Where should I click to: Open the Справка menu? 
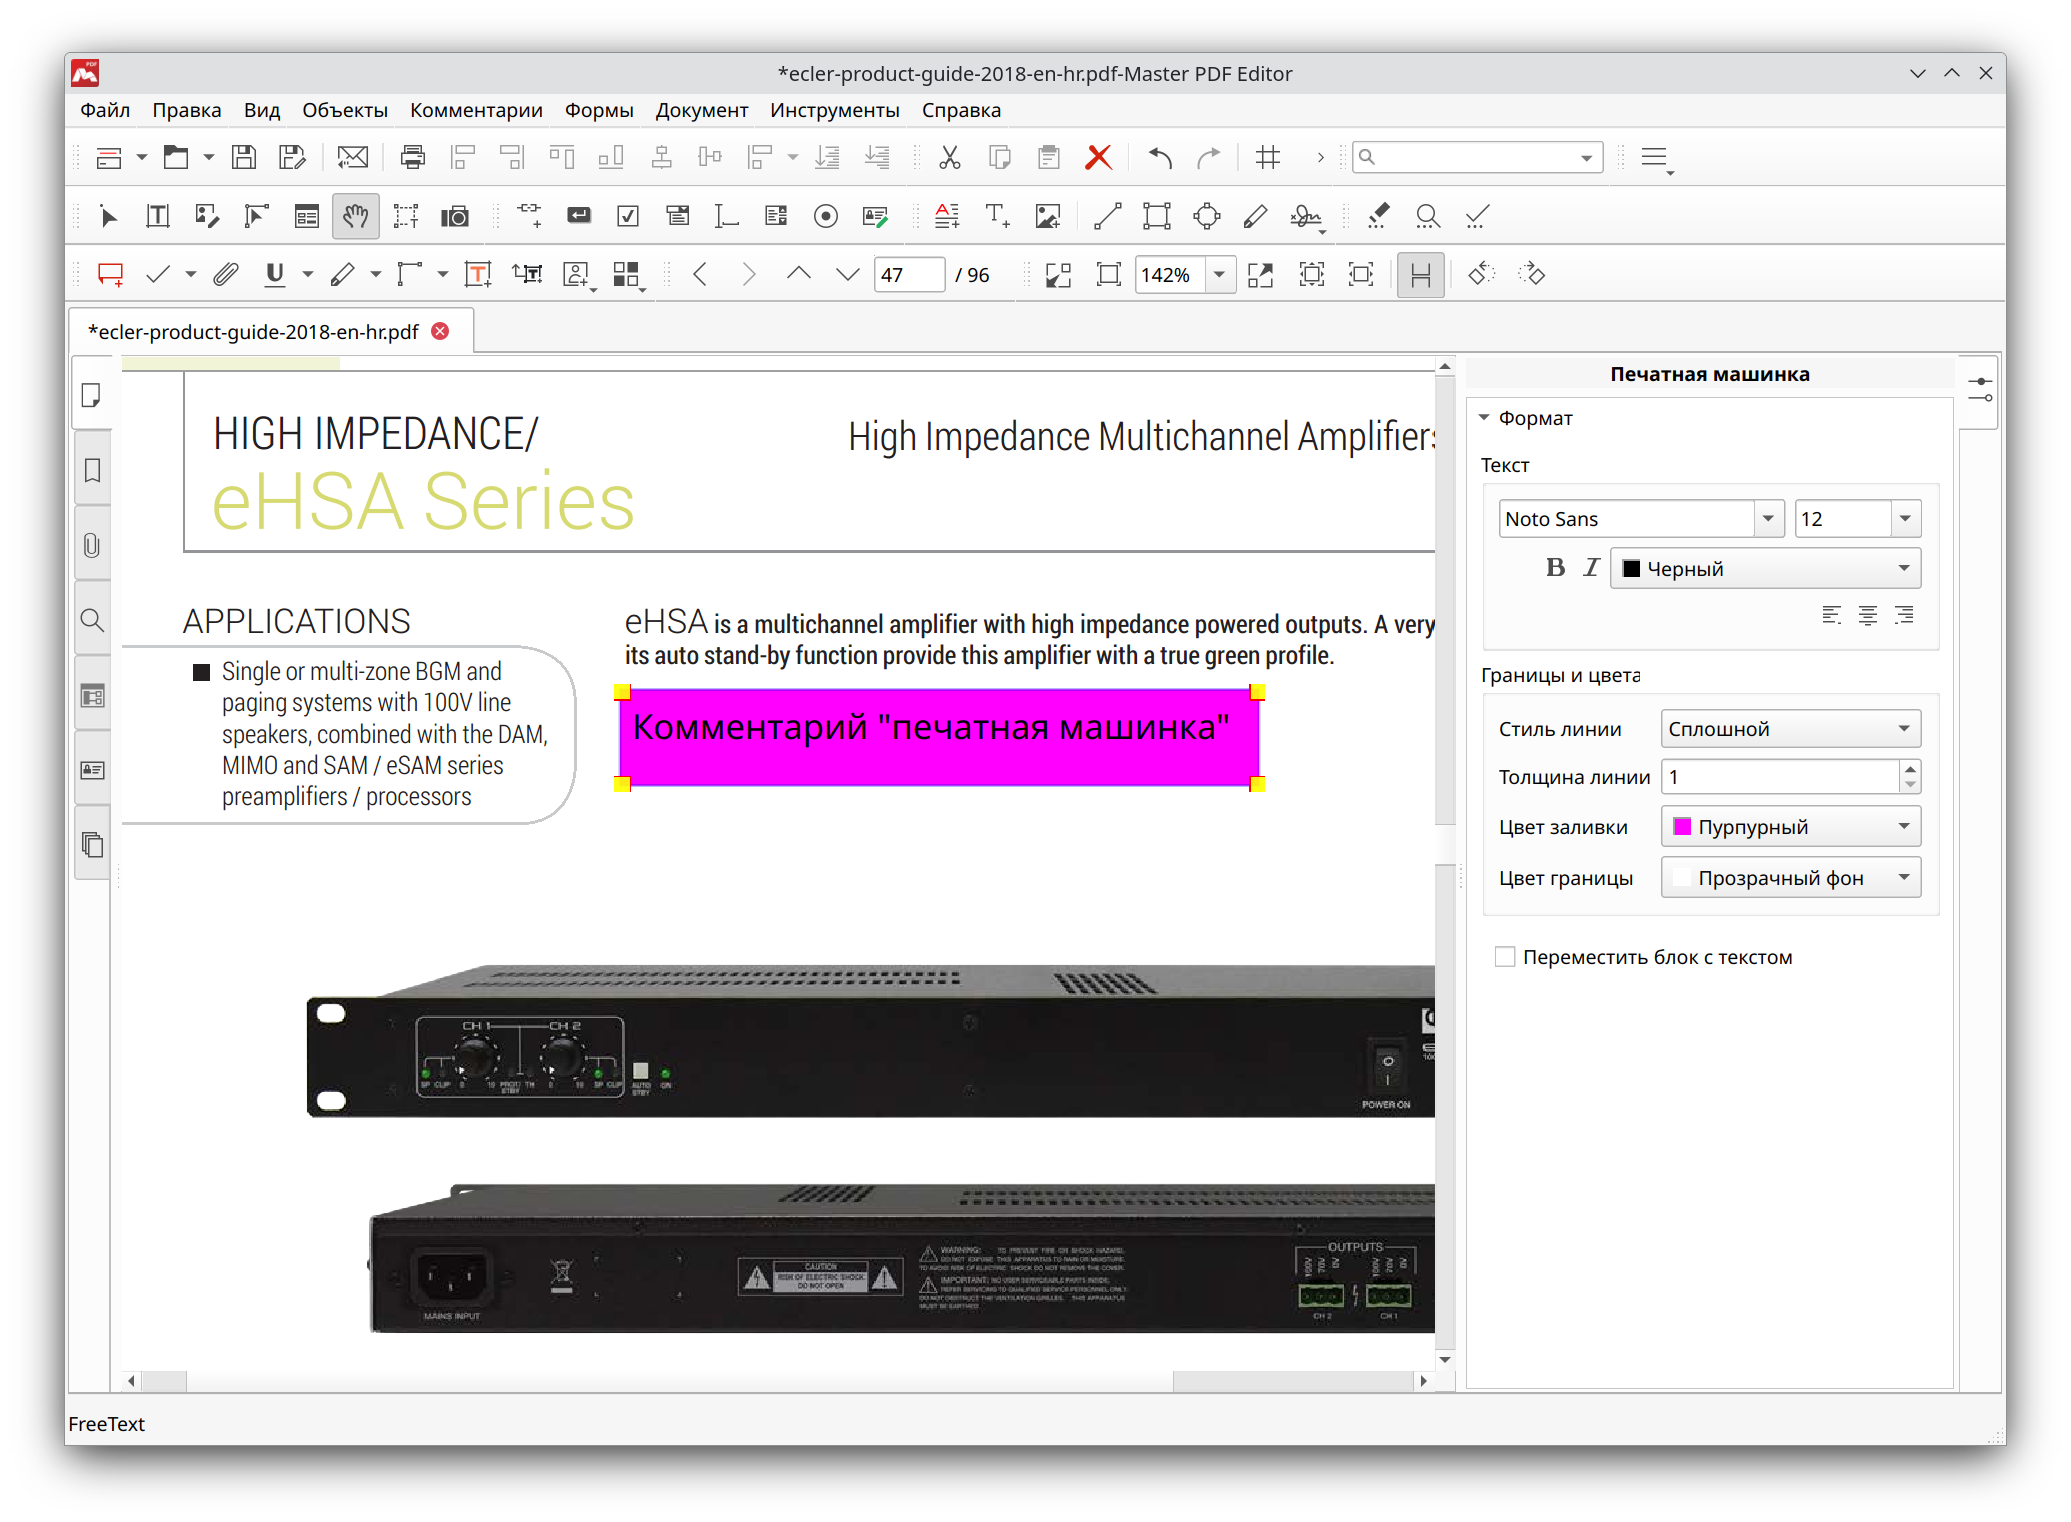[x=961, y=110]
